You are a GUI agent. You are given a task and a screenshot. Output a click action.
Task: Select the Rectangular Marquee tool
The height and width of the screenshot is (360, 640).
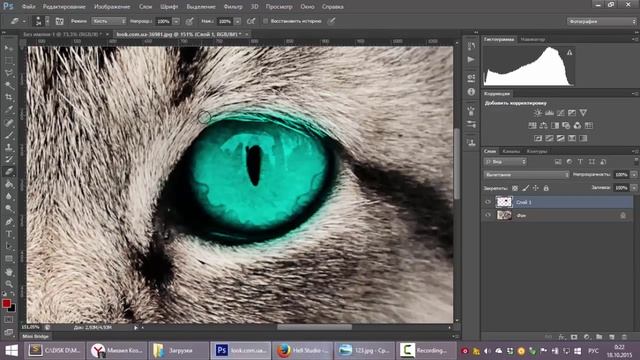point(9,61)
